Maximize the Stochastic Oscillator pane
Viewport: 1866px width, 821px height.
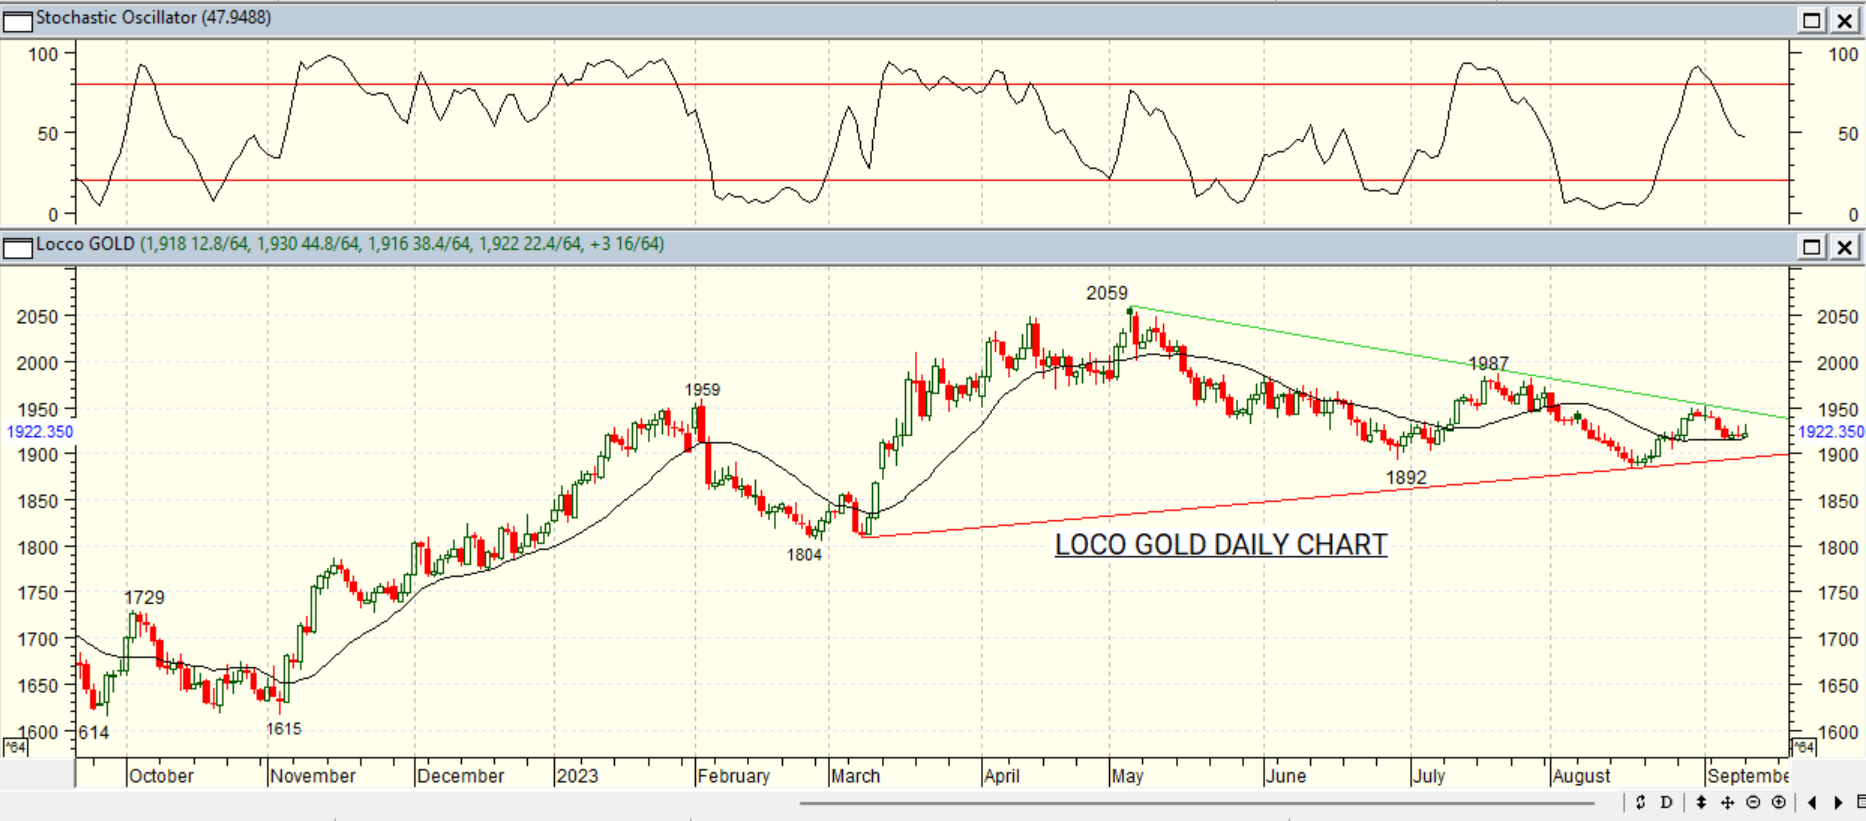pos(1812,20)
